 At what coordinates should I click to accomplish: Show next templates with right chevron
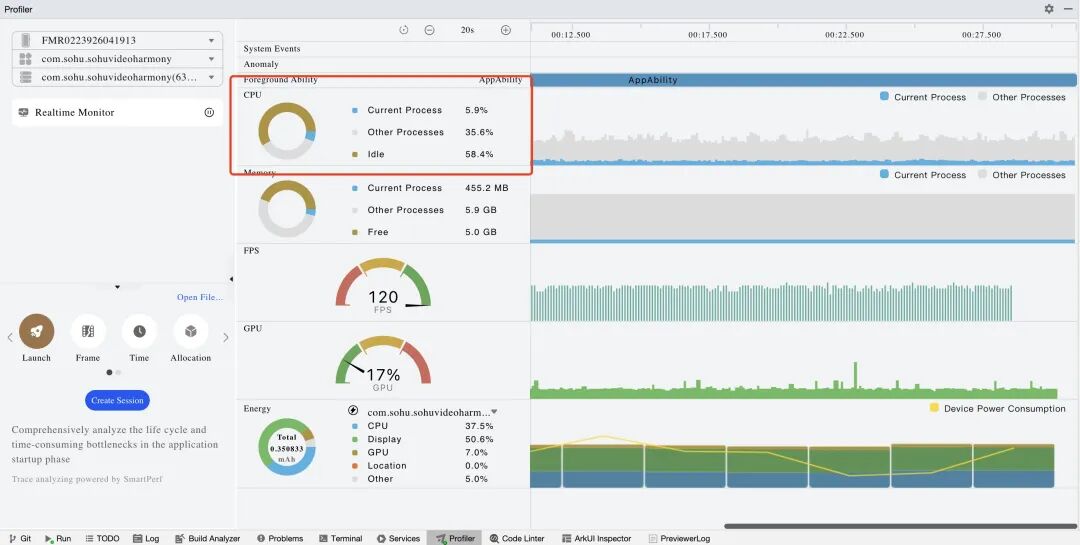click(x=226, y=338)
